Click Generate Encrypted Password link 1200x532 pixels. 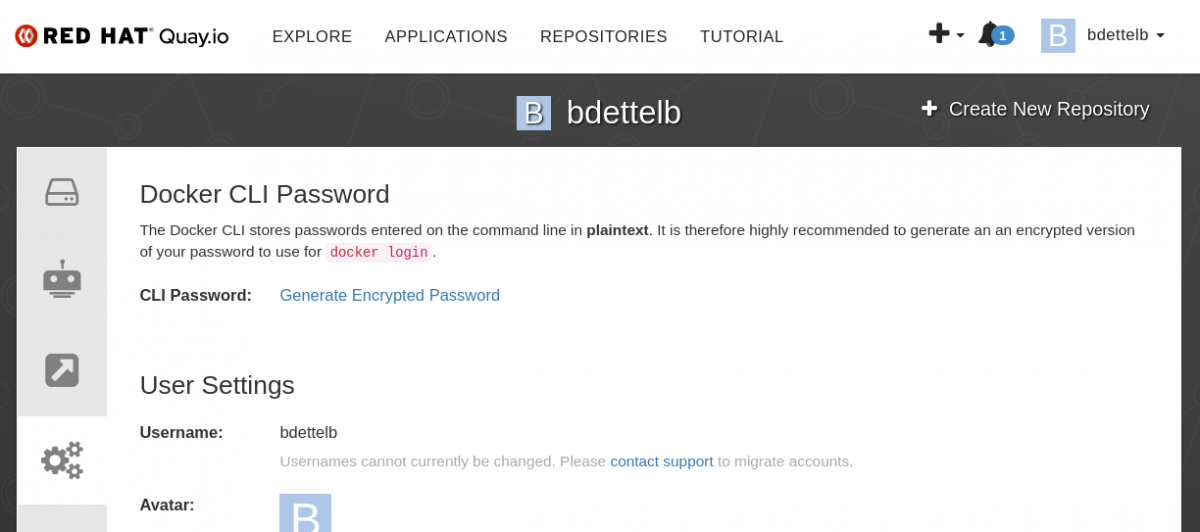pyautogui.click(x=389, y=295)
